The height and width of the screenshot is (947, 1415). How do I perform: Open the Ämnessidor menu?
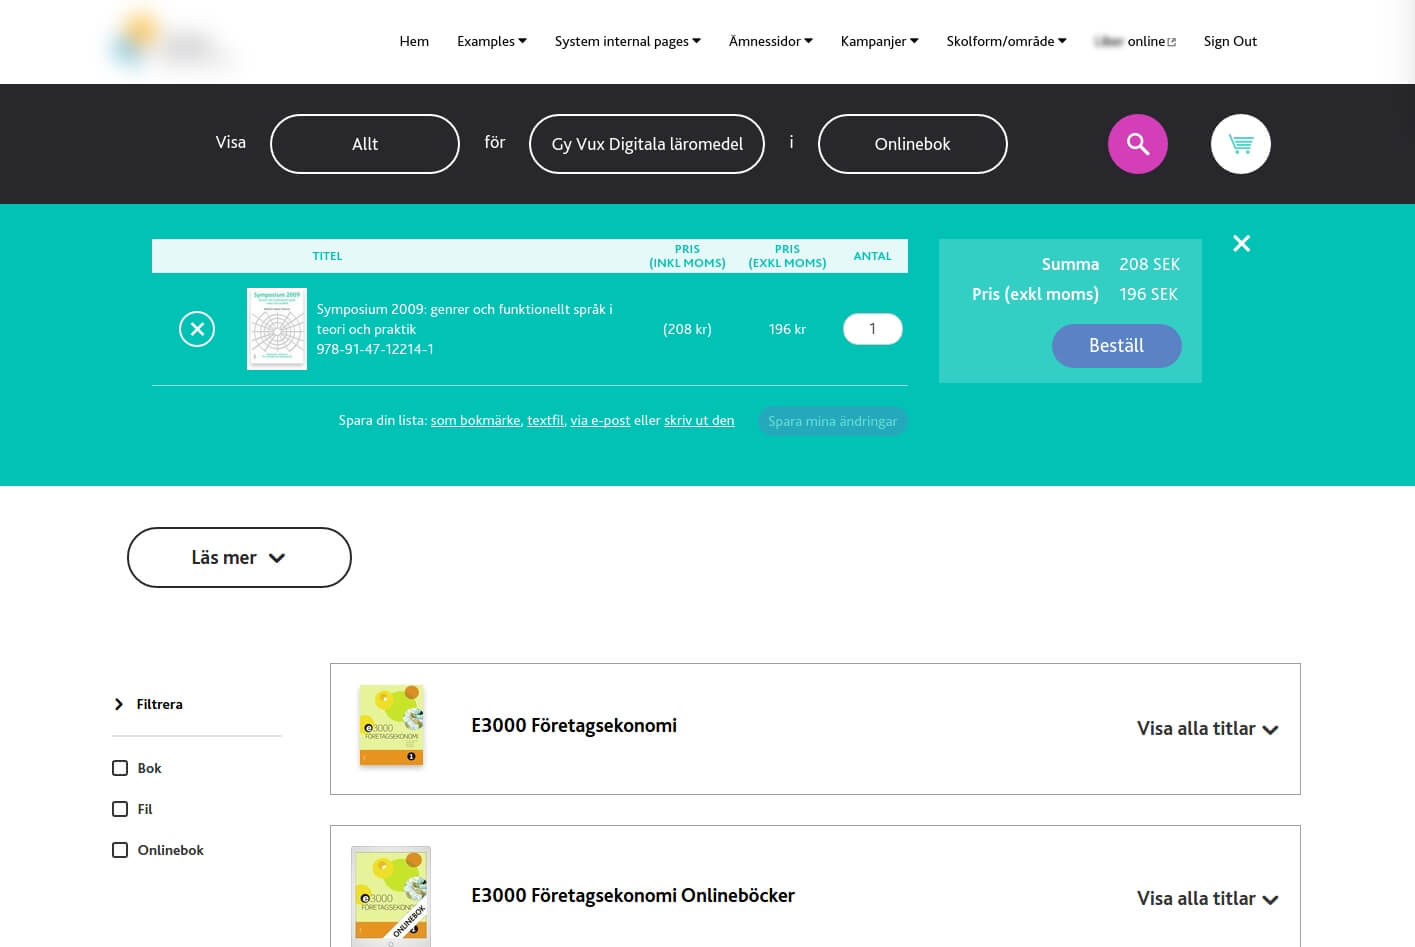[x=771, y=41]
